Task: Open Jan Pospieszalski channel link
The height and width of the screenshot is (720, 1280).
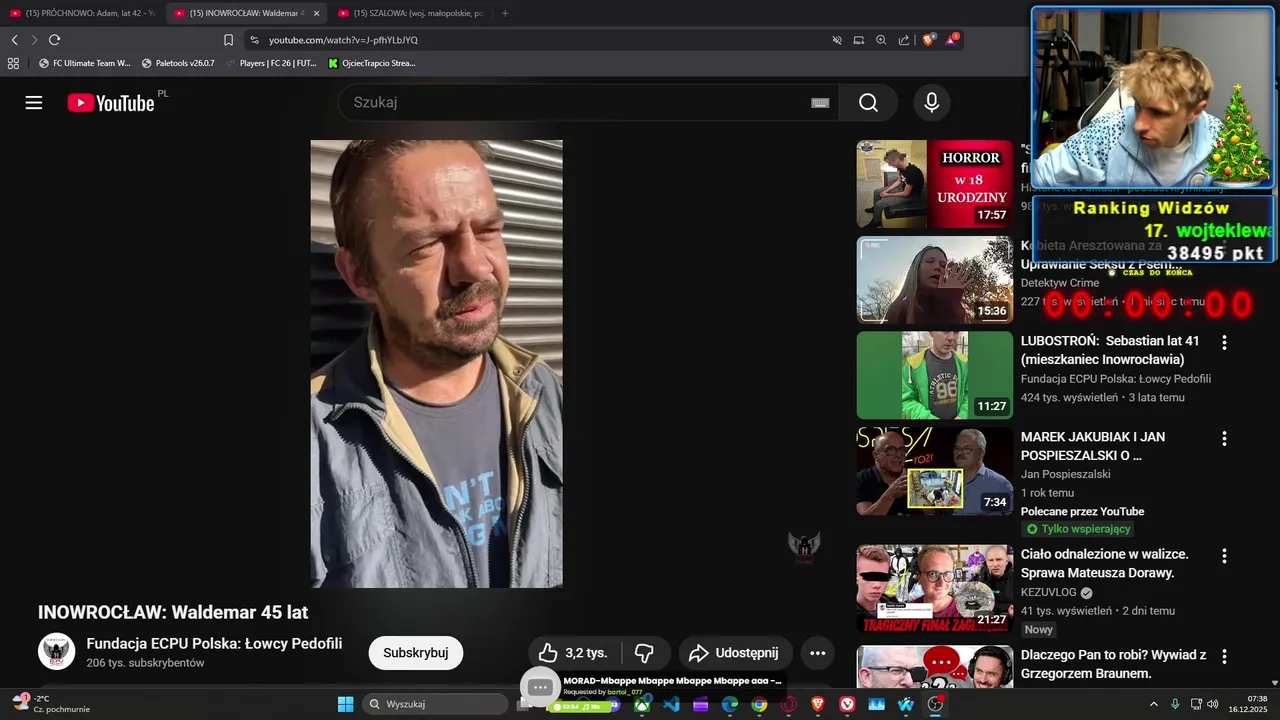Action: click(x=1066, y=474)
